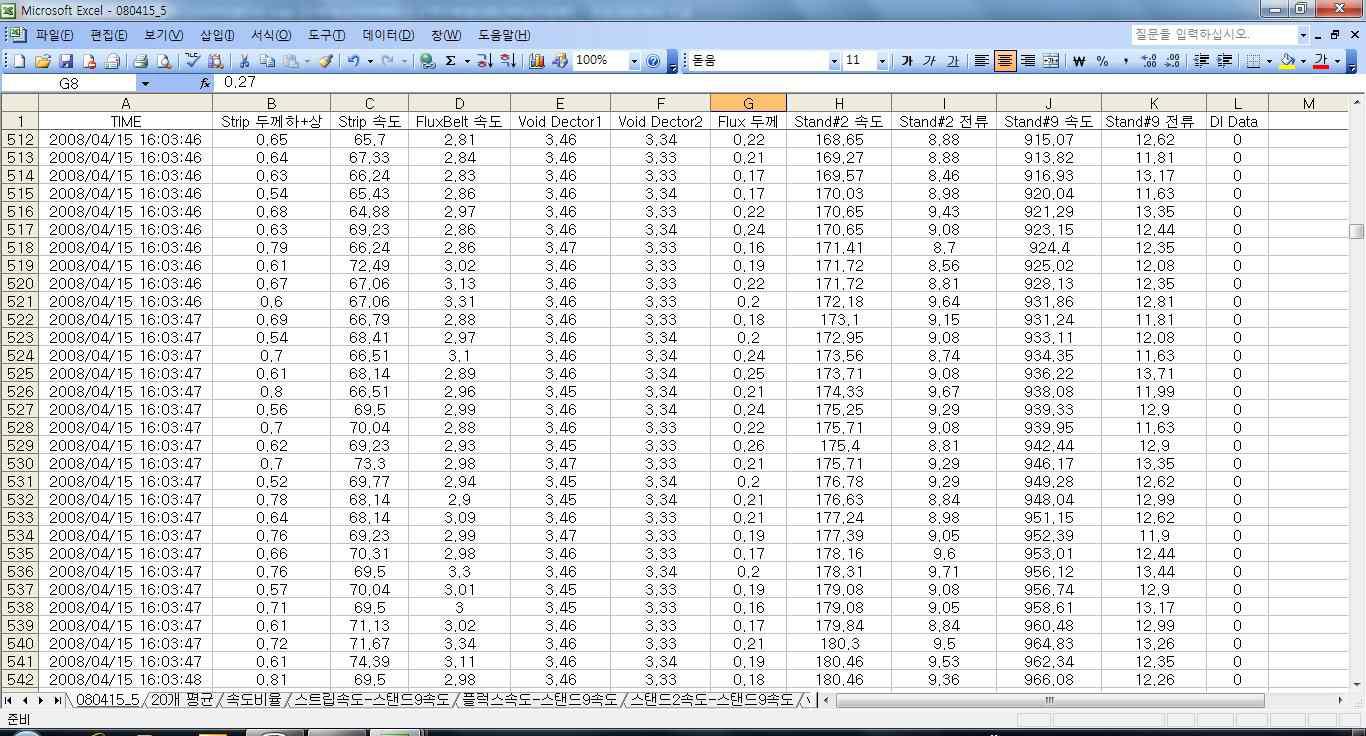
Task: Switch to the 속도비율 sheet tab
Action: point(253,700)
